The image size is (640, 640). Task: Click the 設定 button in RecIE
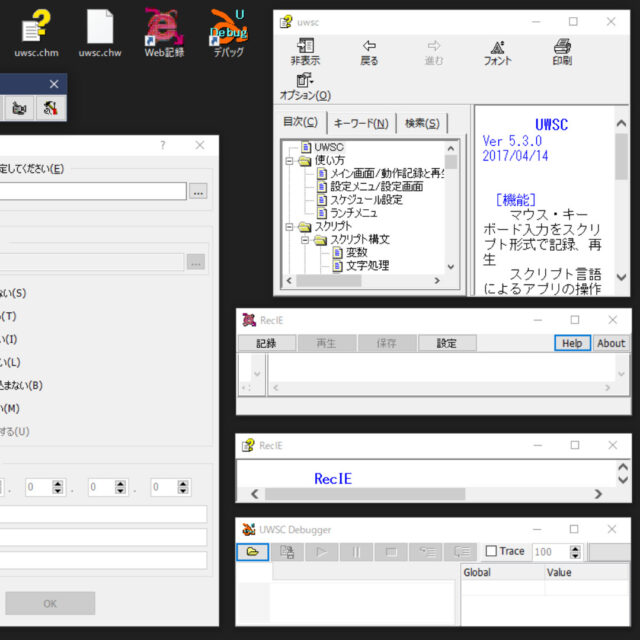pyautogui.click(x=447, y=343)
